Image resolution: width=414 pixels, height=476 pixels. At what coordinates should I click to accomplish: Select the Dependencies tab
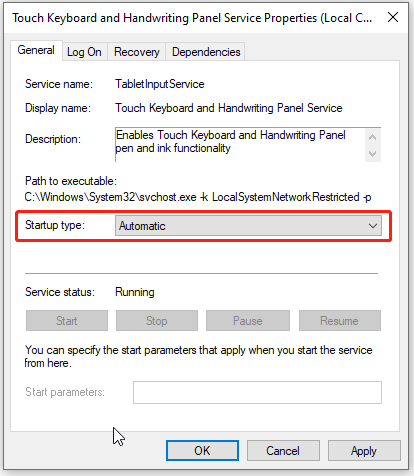tap(206, 52)
